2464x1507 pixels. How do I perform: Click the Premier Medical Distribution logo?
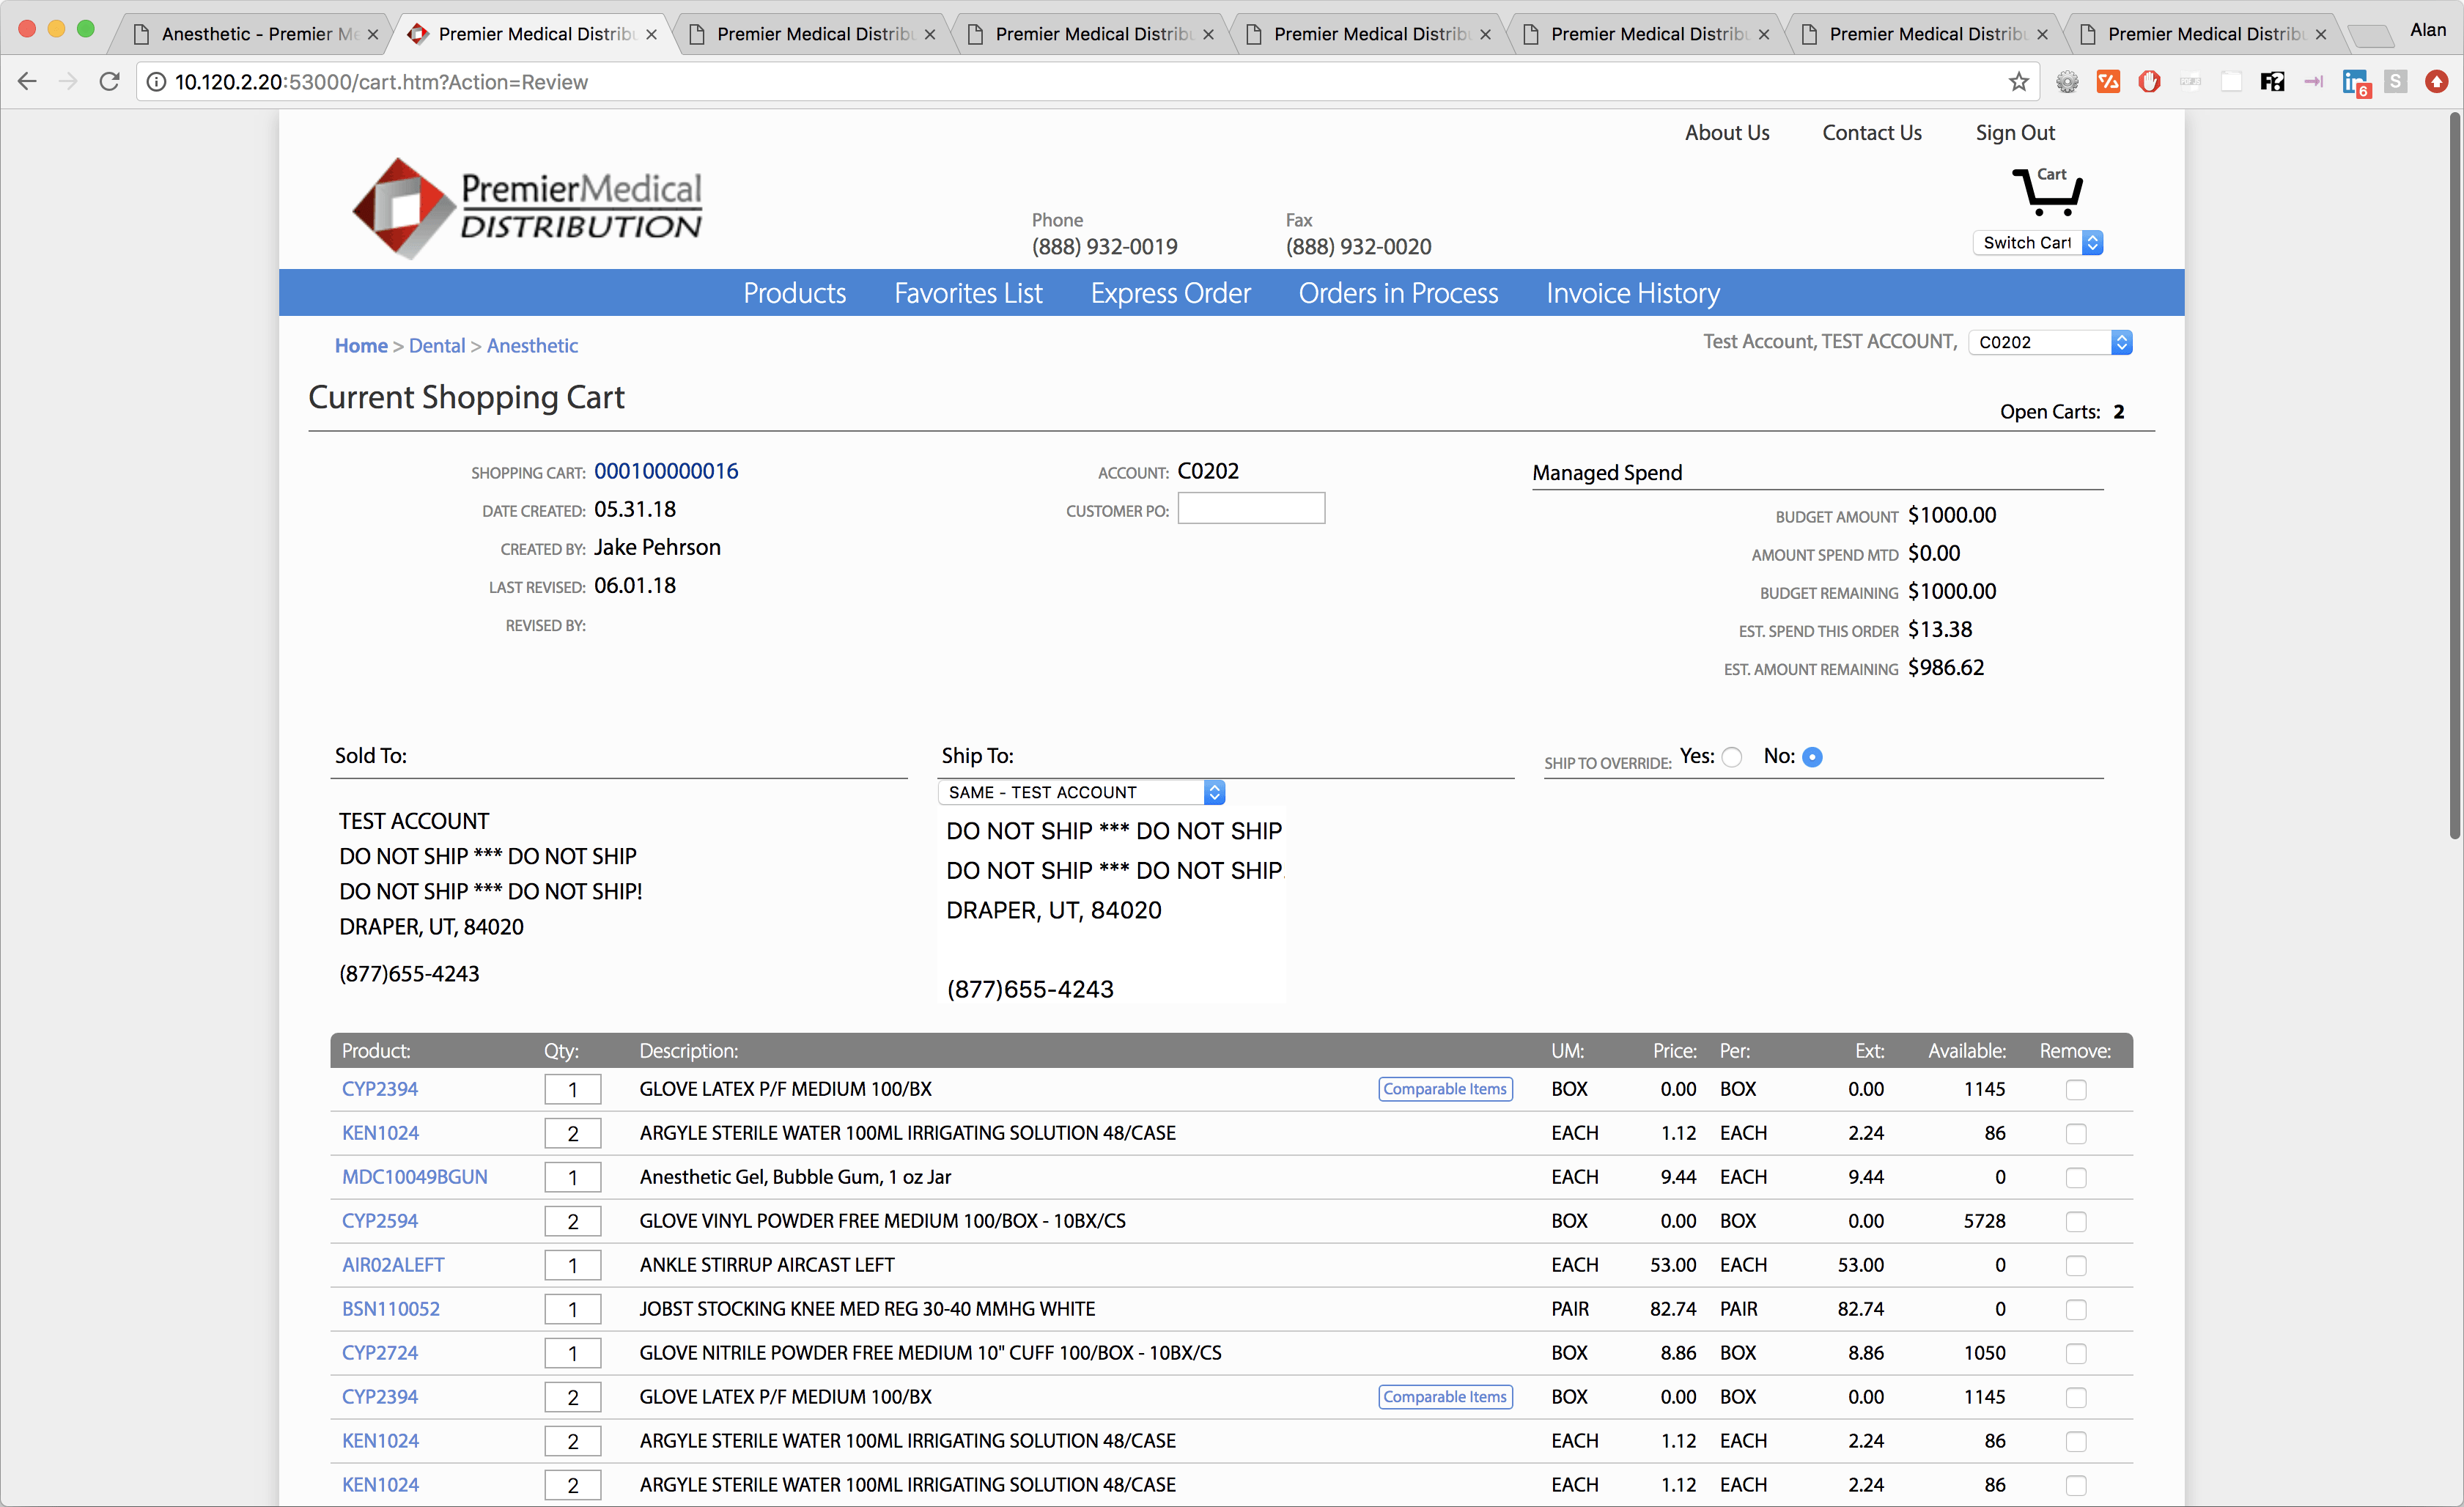click(x=527, y=208)
